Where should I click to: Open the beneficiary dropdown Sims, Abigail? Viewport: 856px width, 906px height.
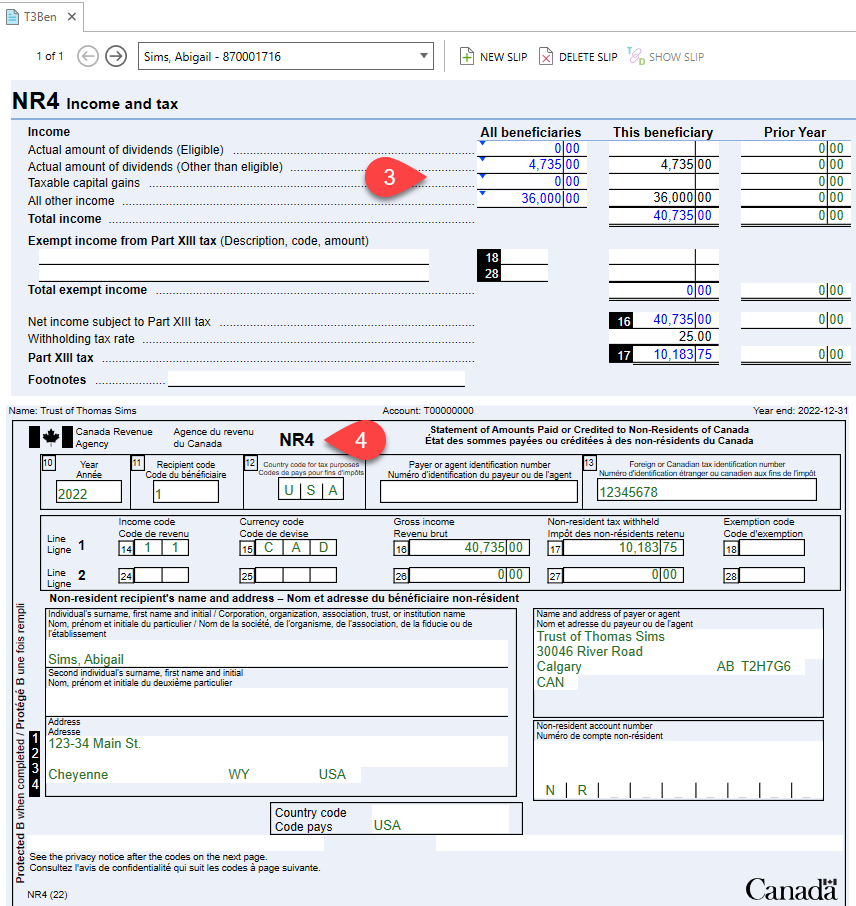point(286,57)
